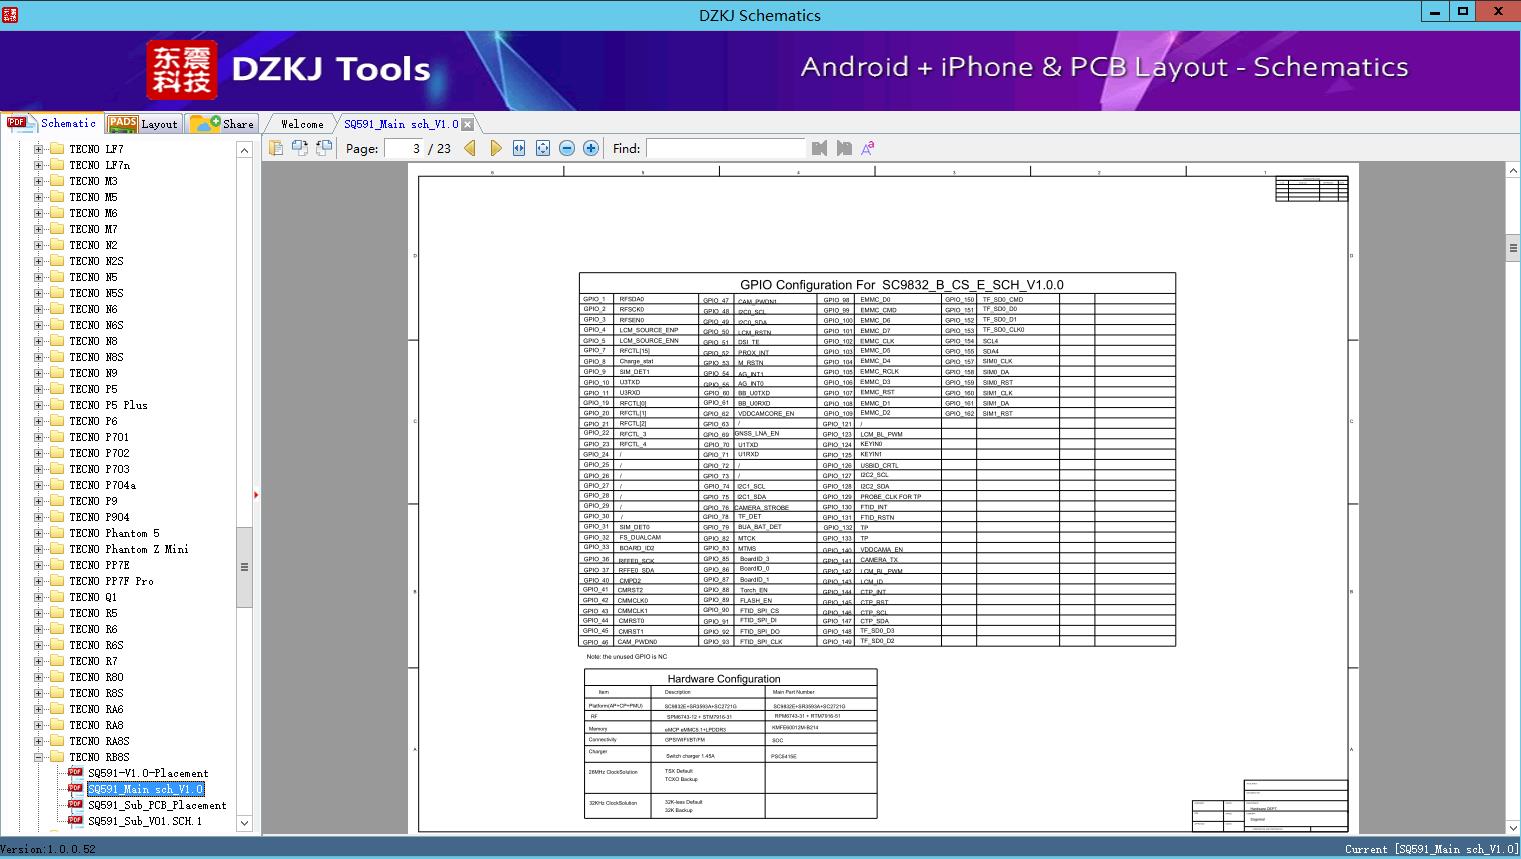
Task: Select the TECNO M7 tree entry
Action: [x=93, y=229]
